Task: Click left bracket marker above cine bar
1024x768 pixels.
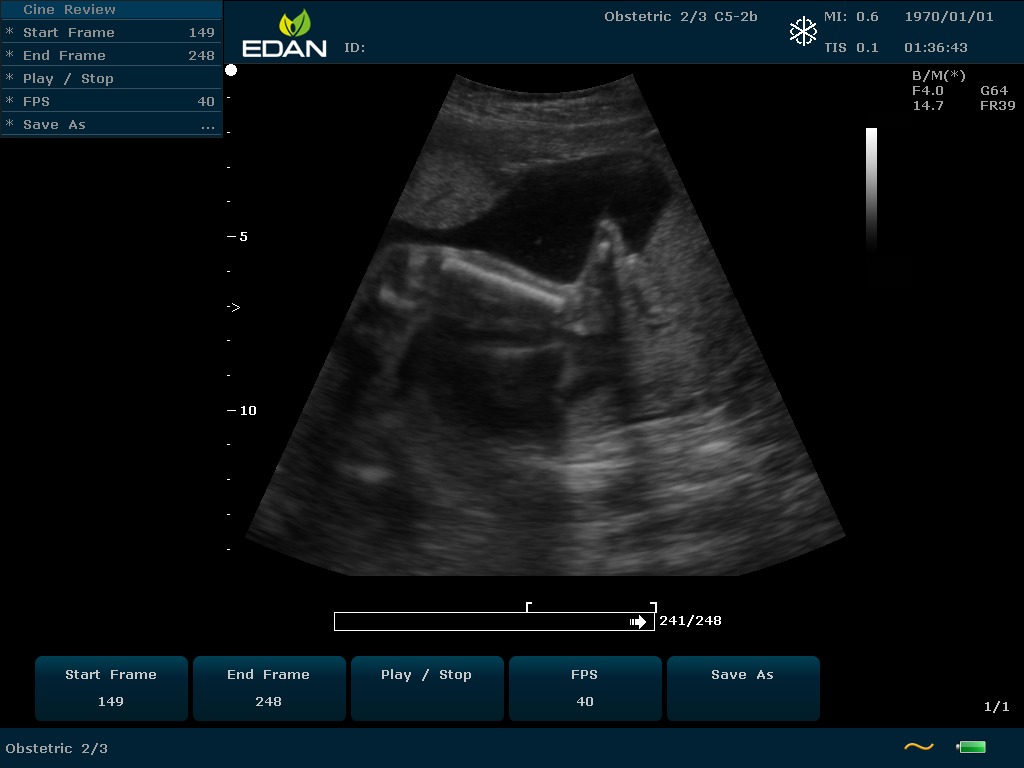Action: point(529,606)
